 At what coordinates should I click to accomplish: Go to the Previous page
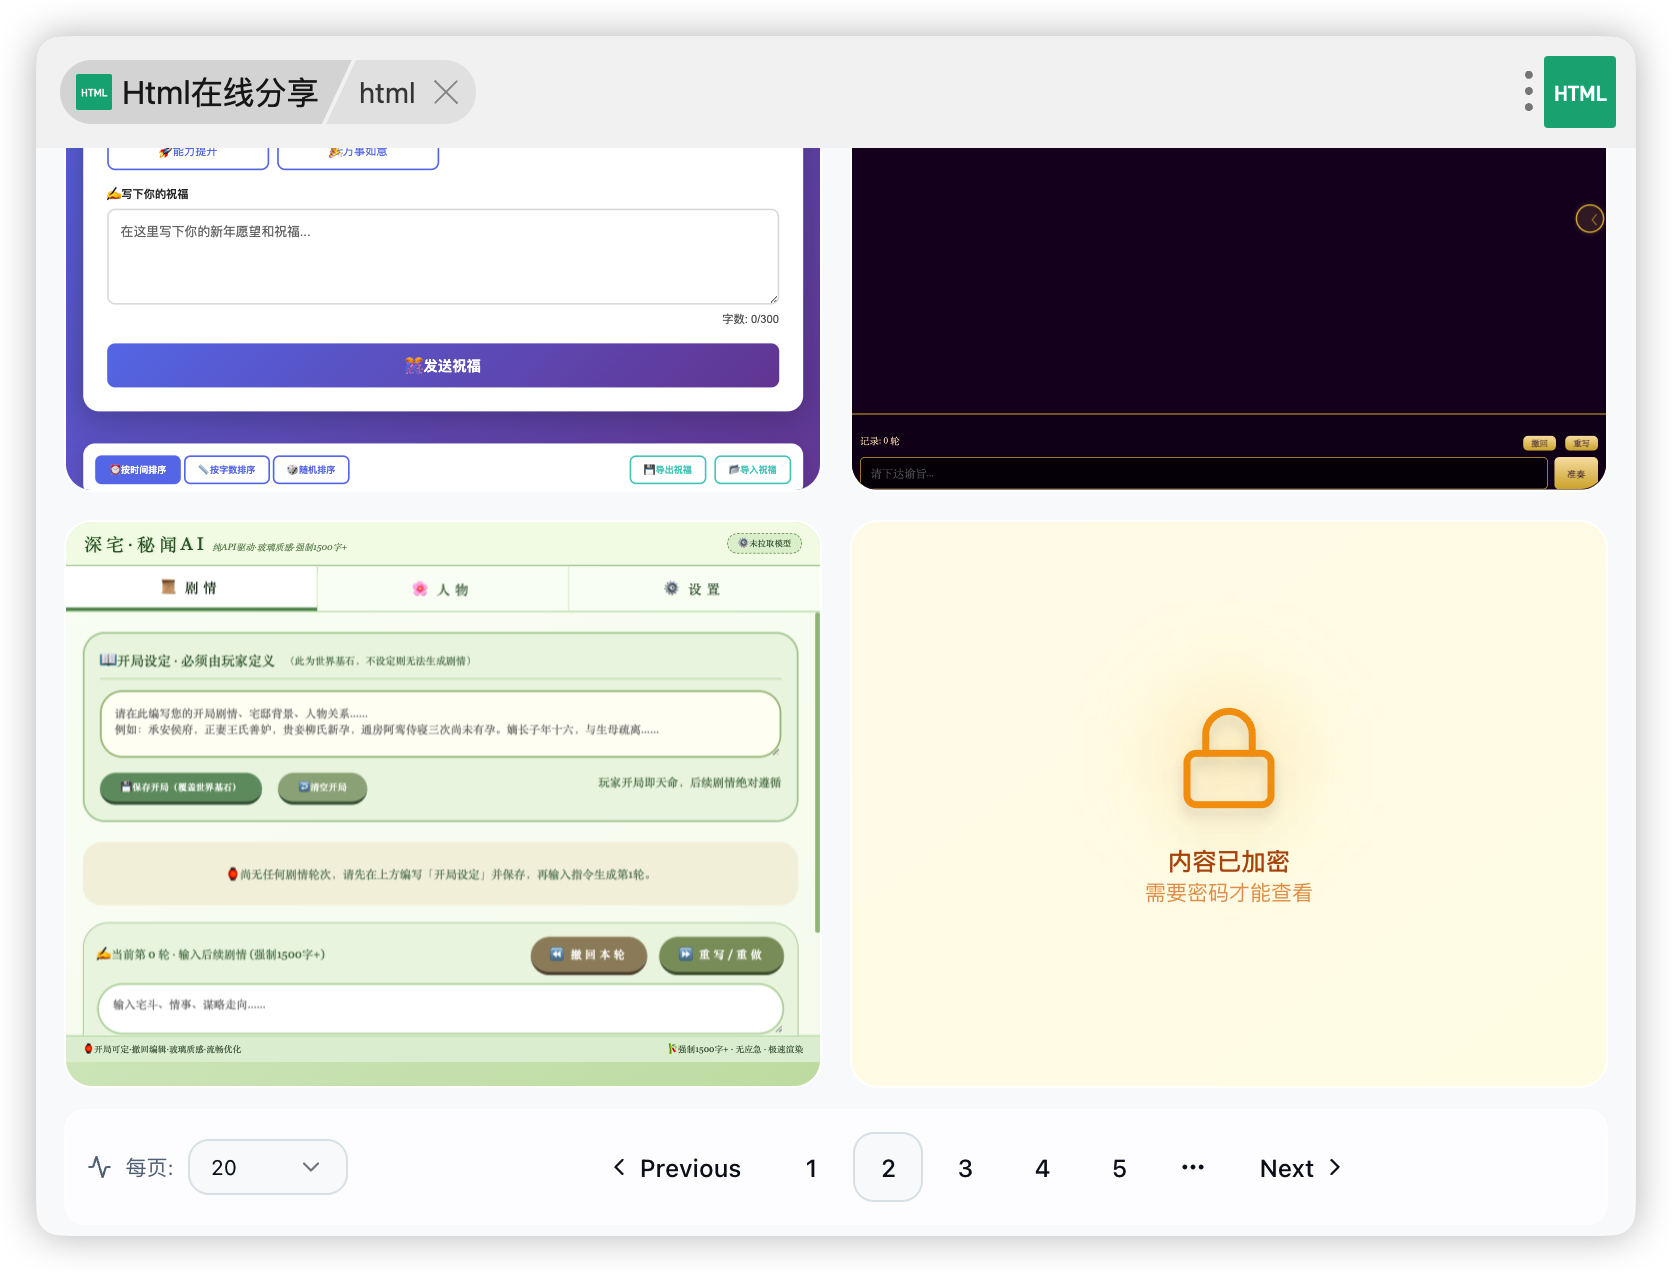[677, 1168]
